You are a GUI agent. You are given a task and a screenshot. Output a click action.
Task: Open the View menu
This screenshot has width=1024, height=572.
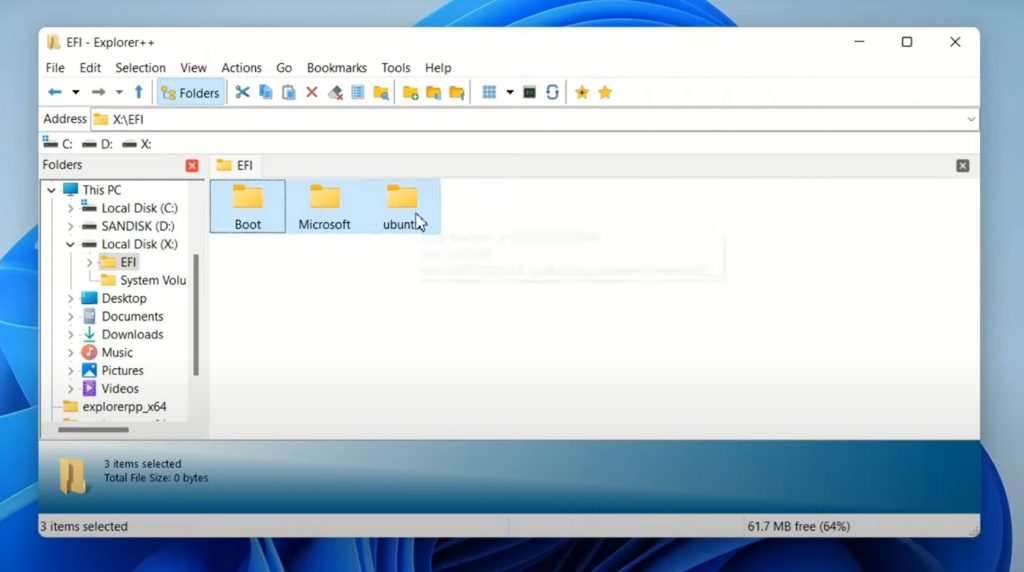193,68
